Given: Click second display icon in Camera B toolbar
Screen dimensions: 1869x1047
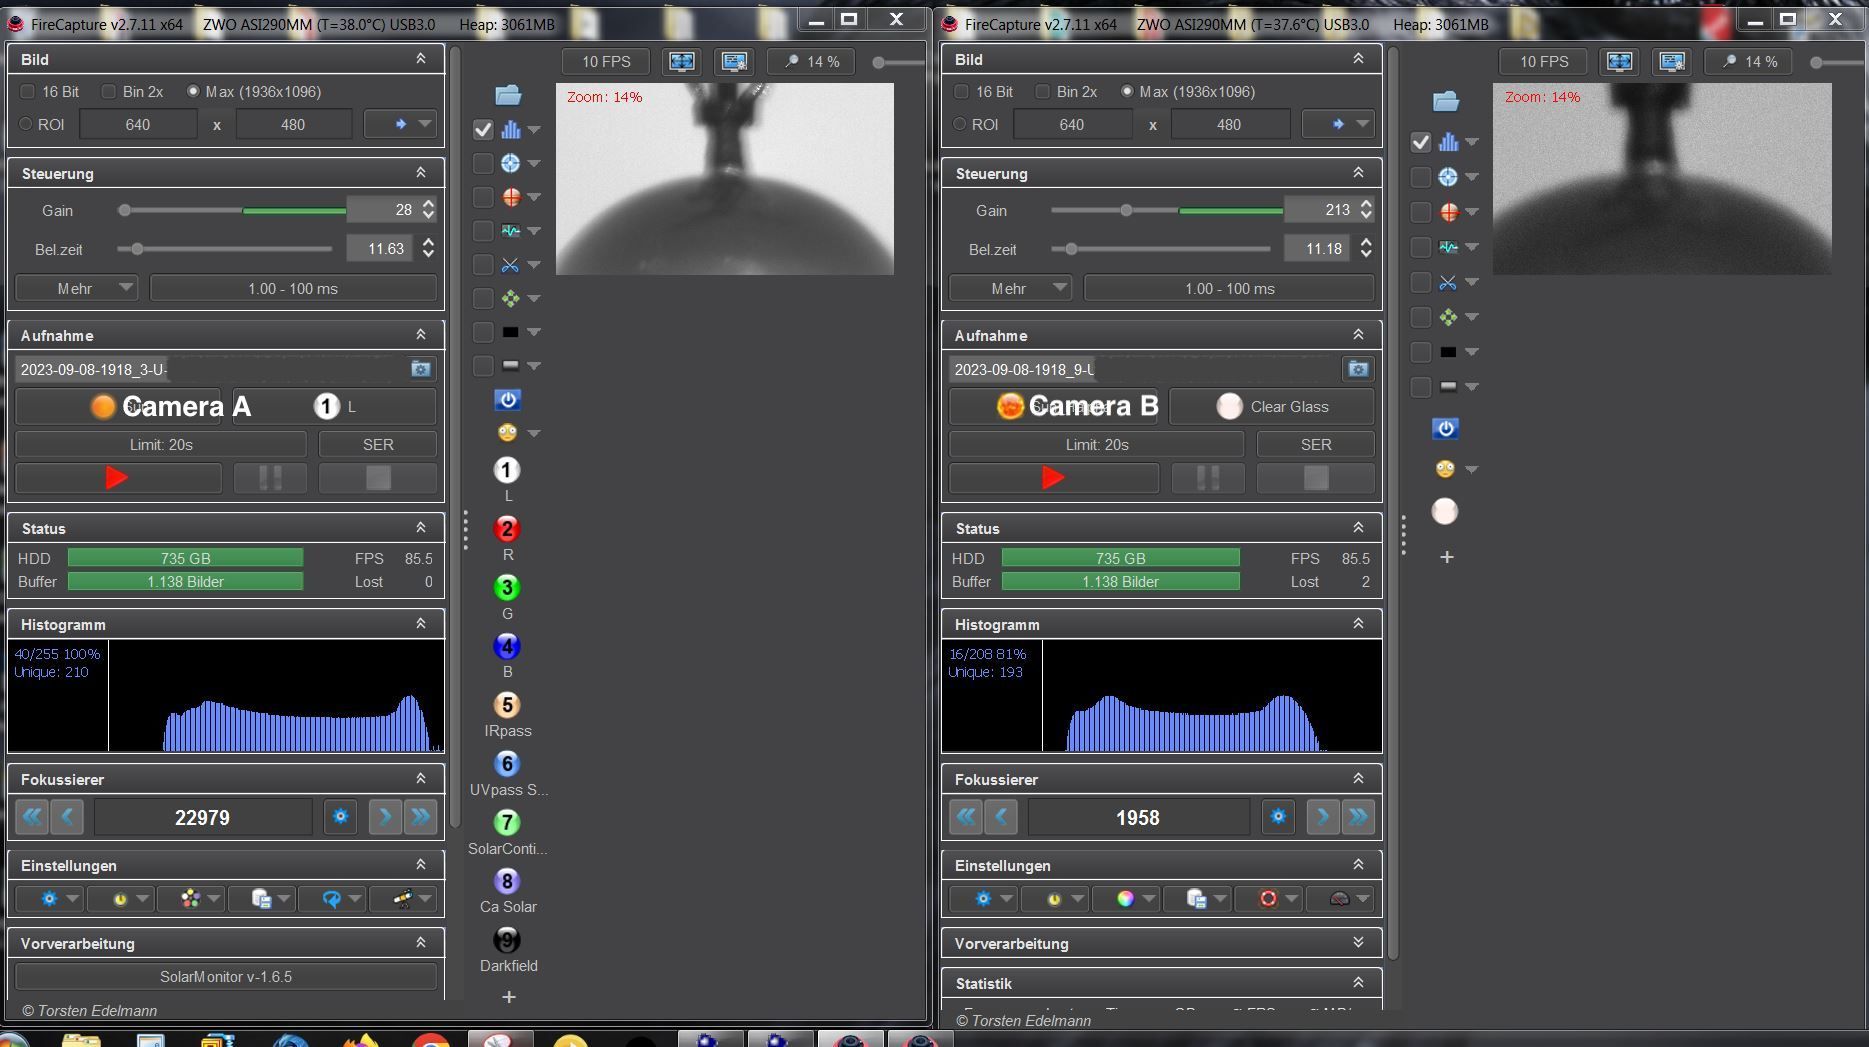Looking at the screenshot, I should click(x=1672, y=61).
